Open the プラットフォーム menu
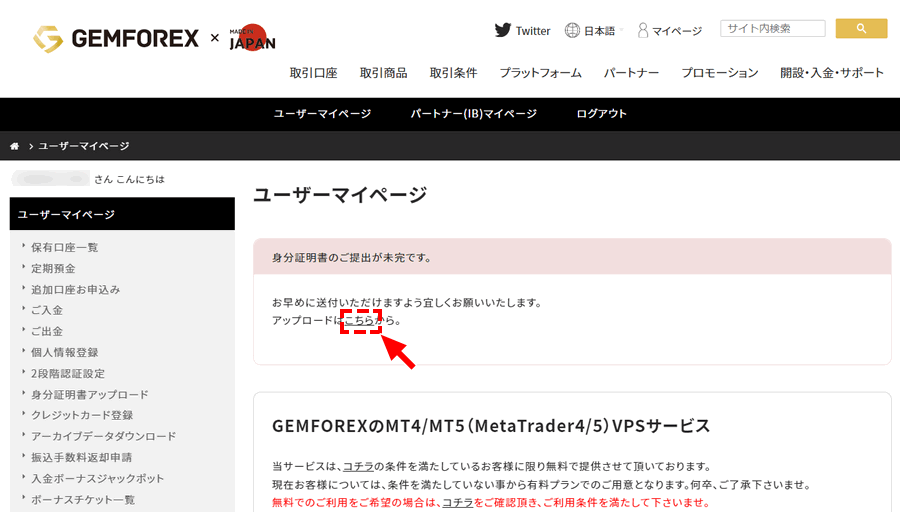The image size is (900, 512). point(540,73)
